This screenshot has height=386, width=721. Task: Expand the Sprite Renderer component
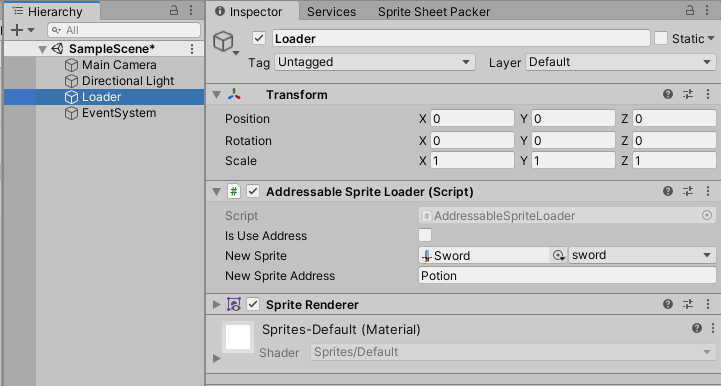pos(216,305)
